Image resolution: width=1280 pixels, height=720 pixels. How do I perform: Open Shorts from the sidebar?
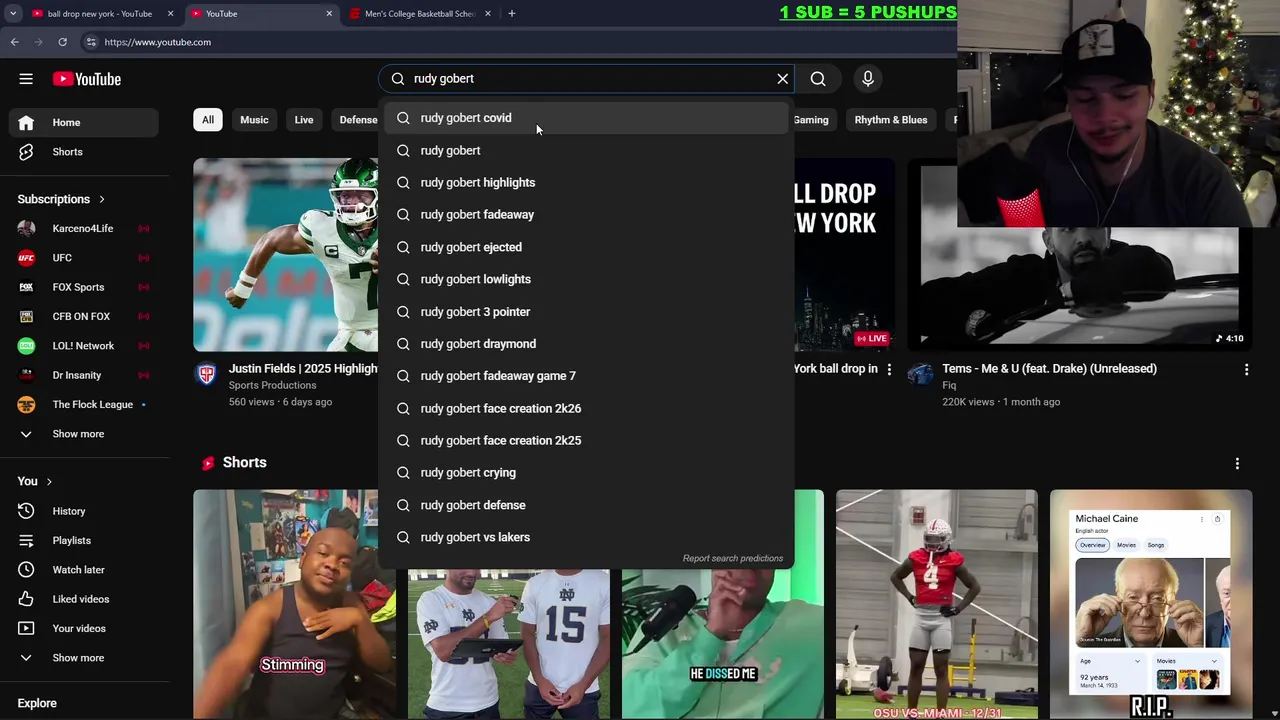click(x=84, y=152)
